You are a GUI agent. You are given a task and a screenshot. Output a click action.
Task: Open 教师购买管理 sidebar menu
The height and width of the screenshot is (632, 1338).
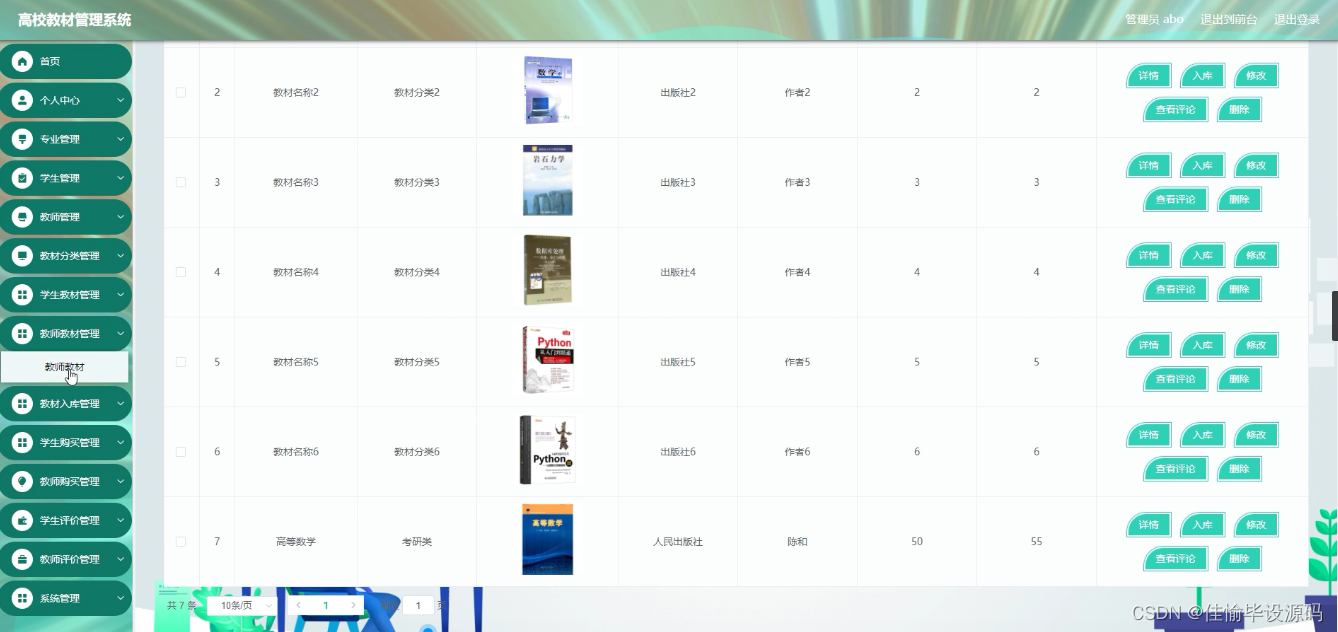65,482
